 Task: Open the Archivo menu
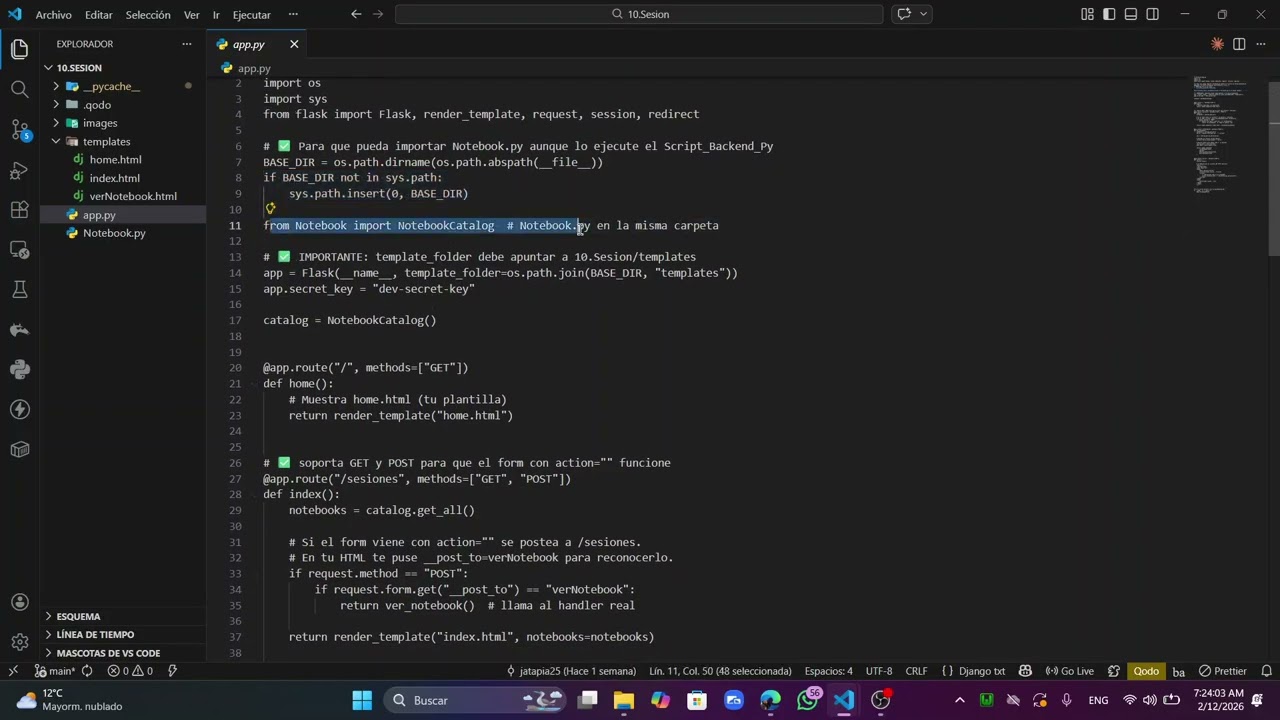[x=53, y=14]
